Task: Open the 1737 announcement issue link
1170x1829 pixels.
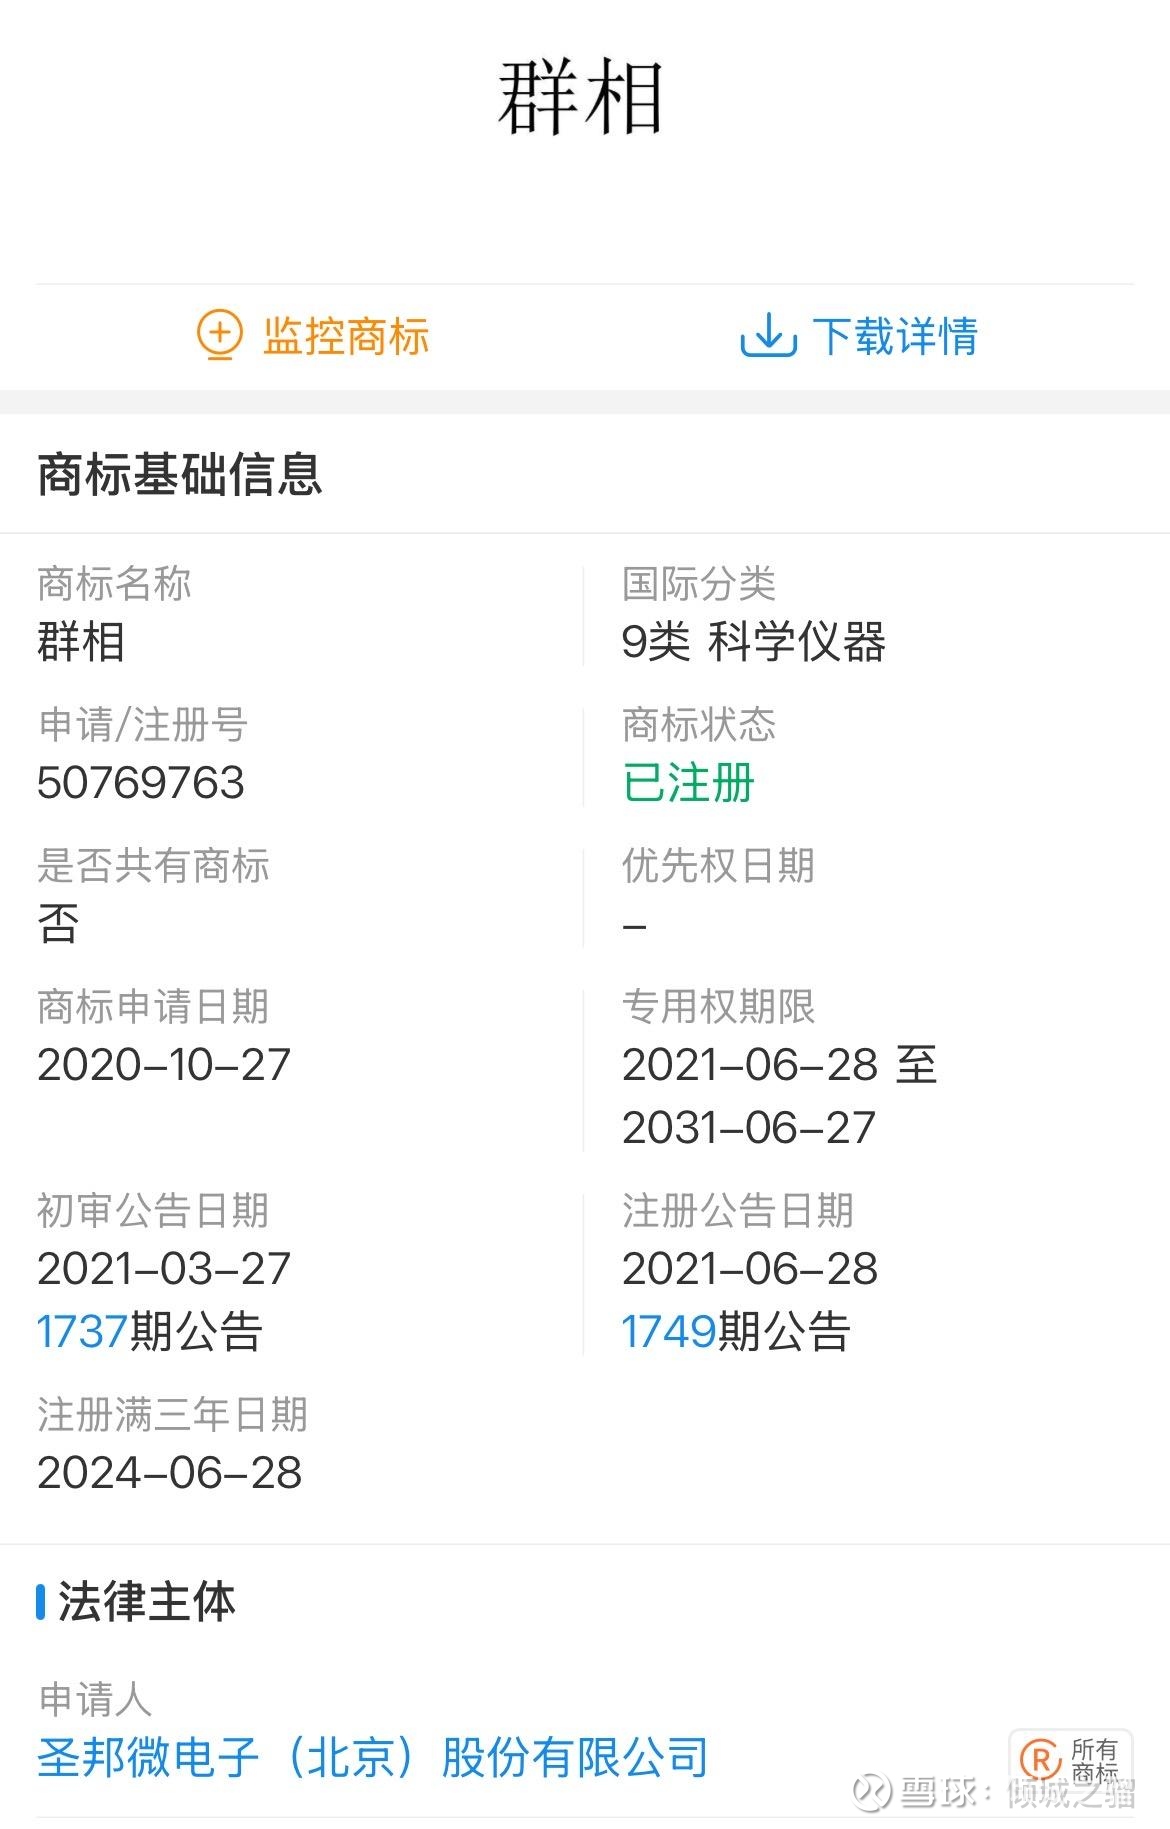Action: tap(82, 1332)
